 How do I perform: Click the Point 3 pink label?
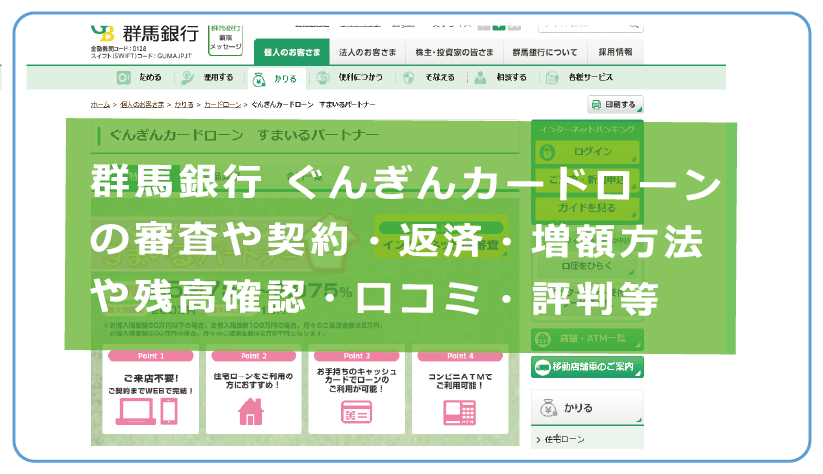356,356
